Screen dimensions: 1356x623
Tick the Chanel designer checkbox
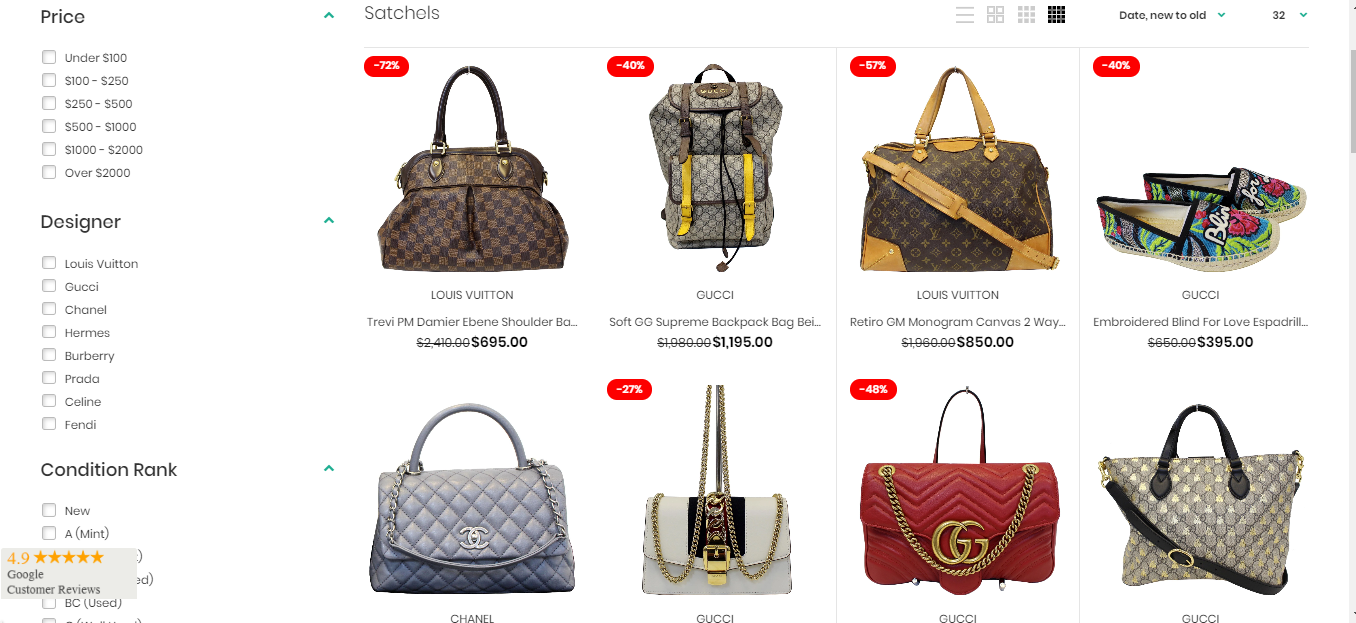coord(49,309)
